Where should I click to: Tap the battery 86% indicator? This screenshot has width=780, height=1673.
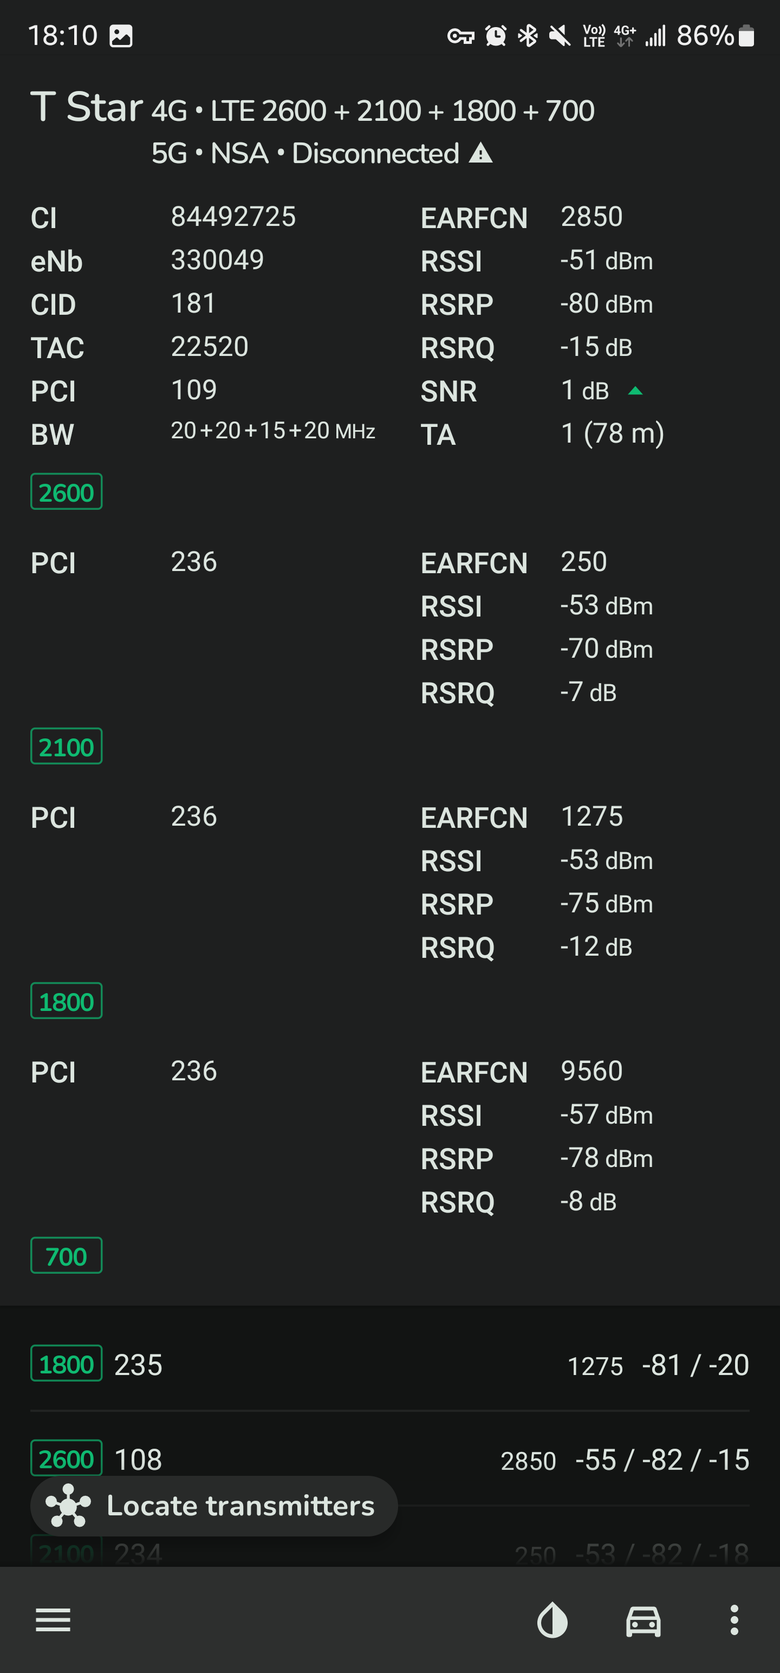pos(716,36)
